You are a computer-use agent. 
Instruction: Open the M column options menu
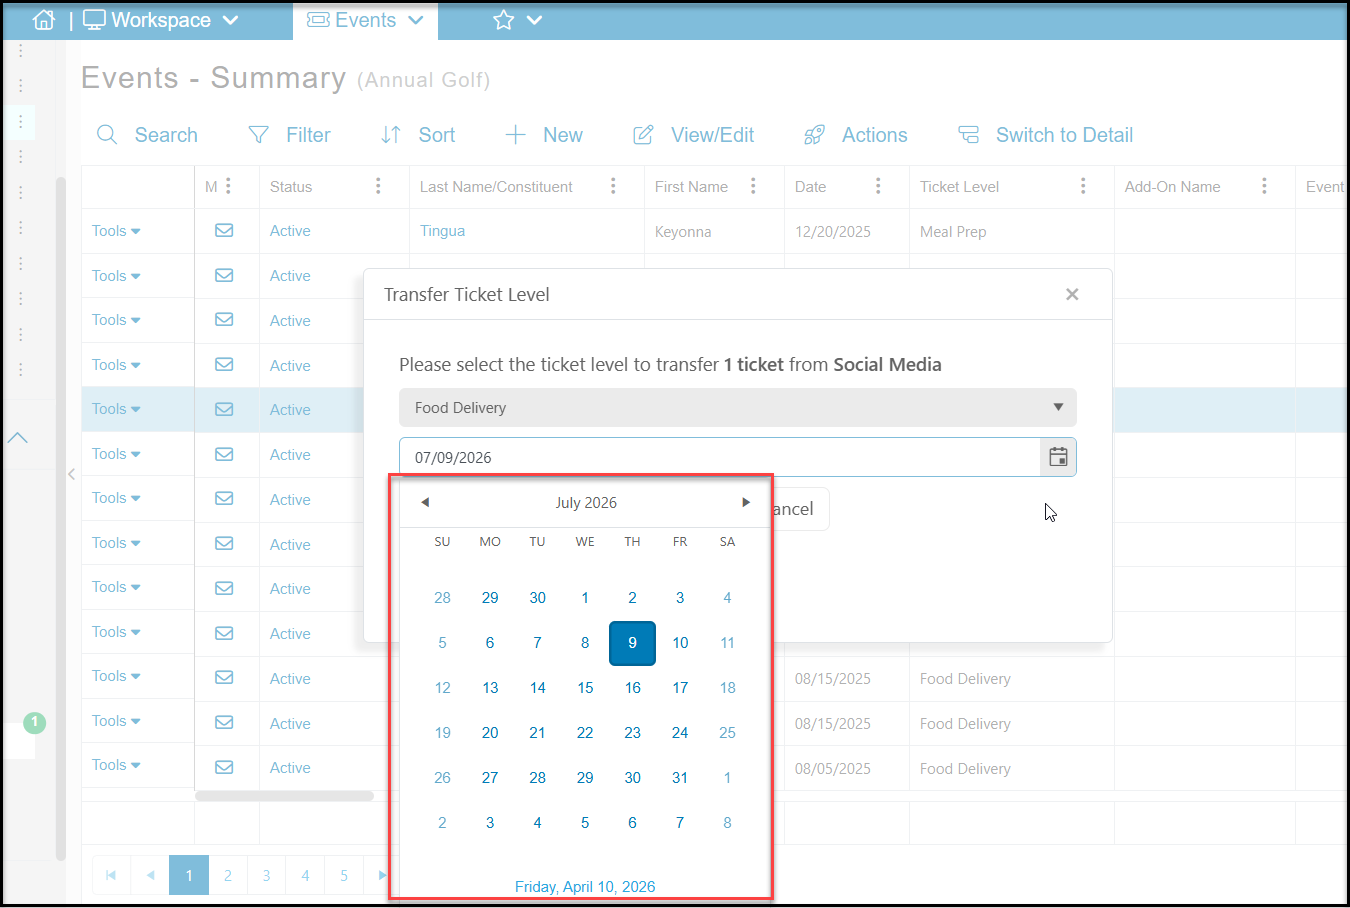(228, 186)
